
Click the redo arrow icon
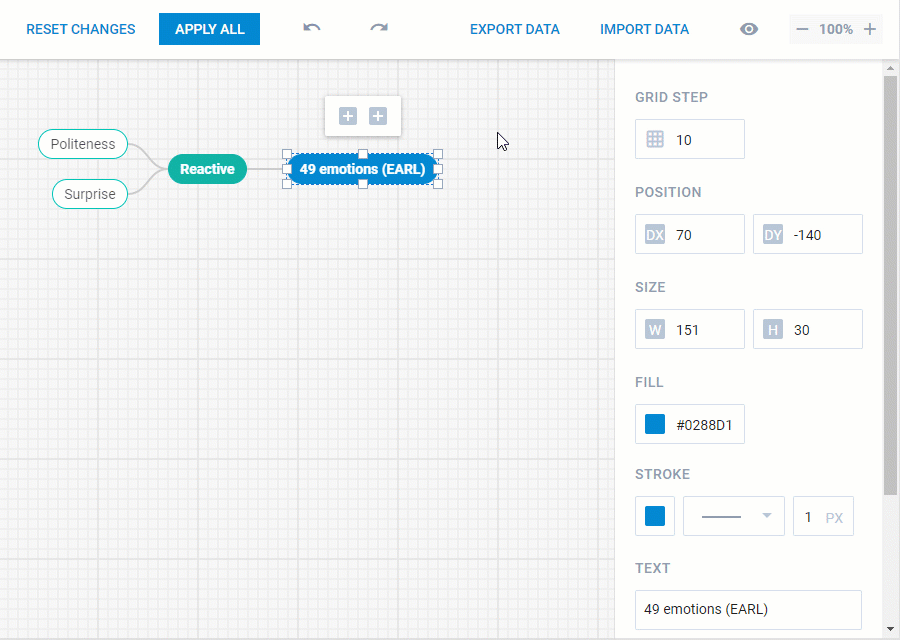(x=379, y=28)
